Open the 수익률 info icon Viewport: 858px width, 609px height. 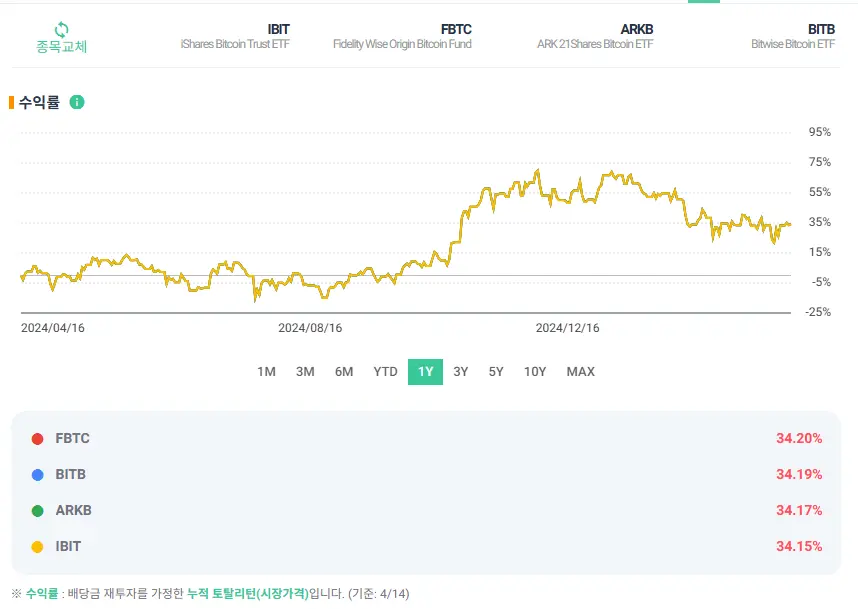pyautogui.click(x=77, y=102)
